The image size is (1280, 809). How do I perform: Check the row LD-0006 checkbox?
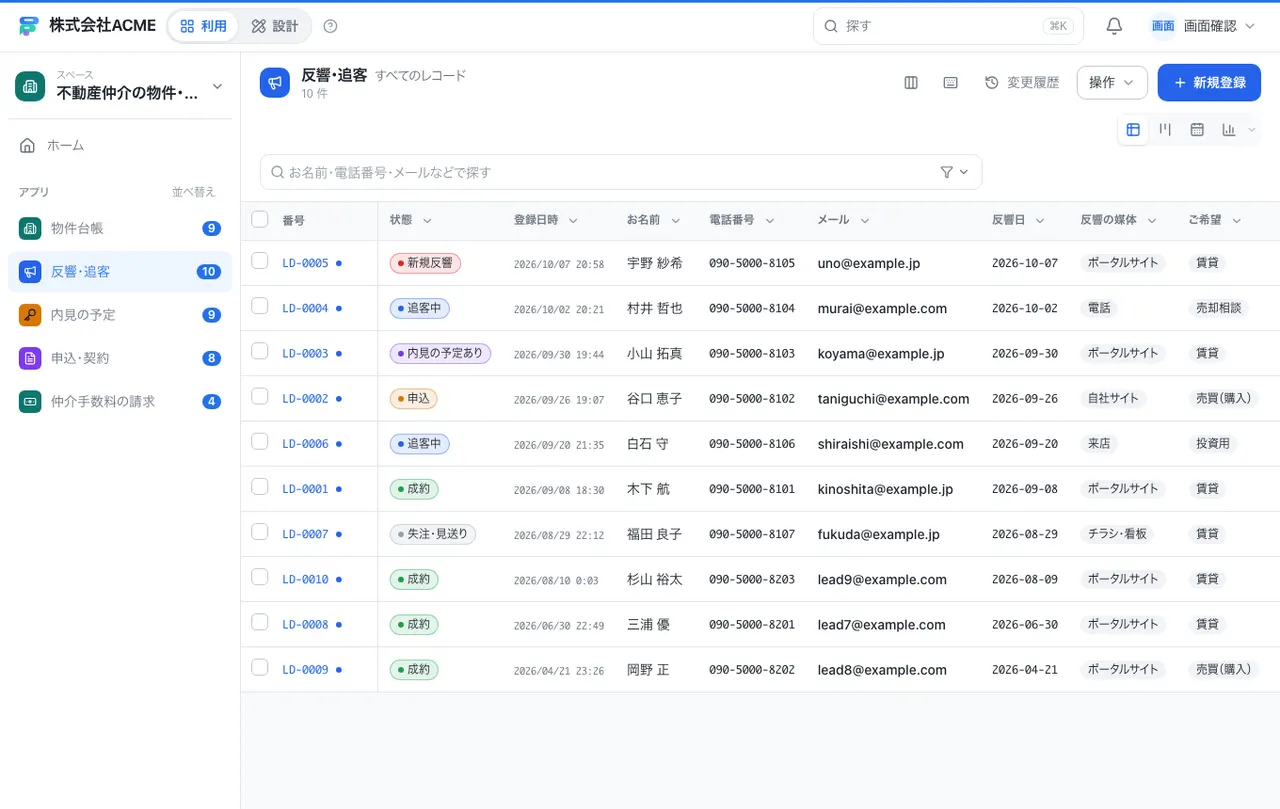(260, 441)
